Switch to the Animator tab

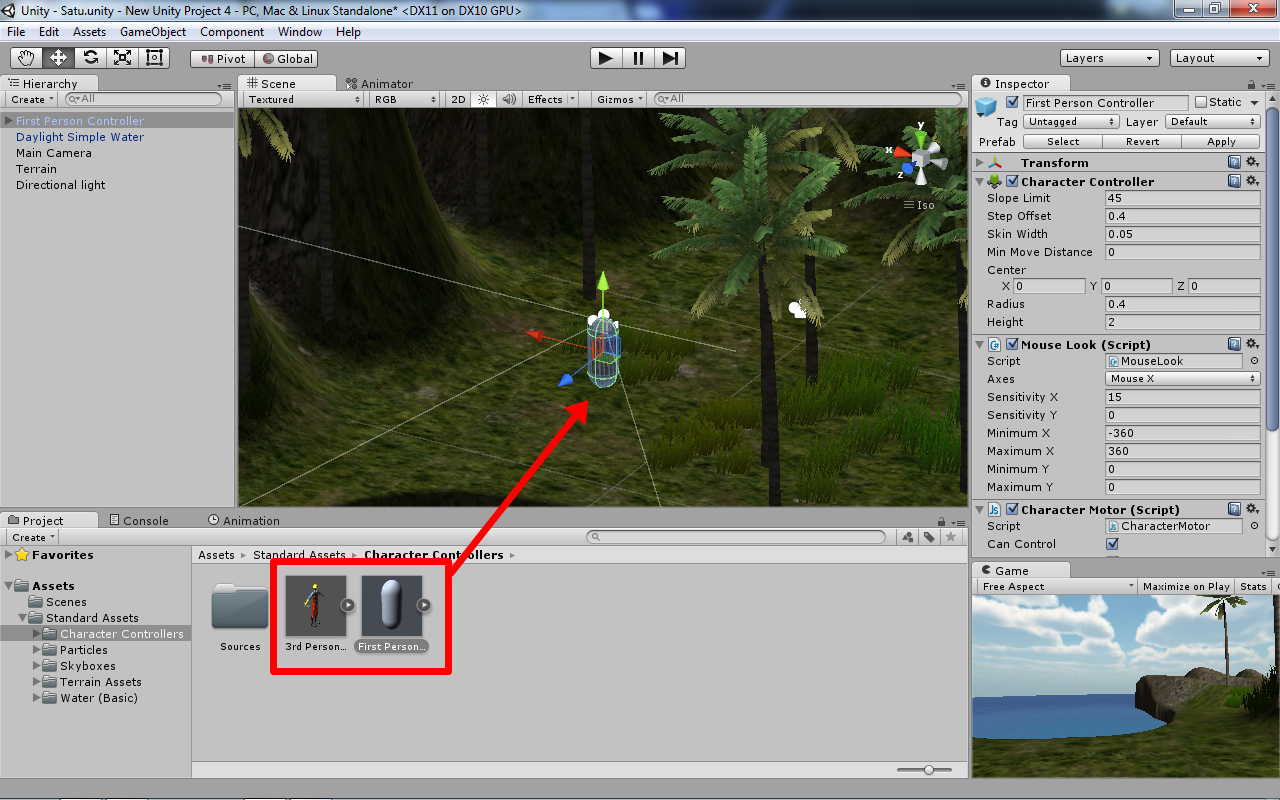tap(379, 84)
